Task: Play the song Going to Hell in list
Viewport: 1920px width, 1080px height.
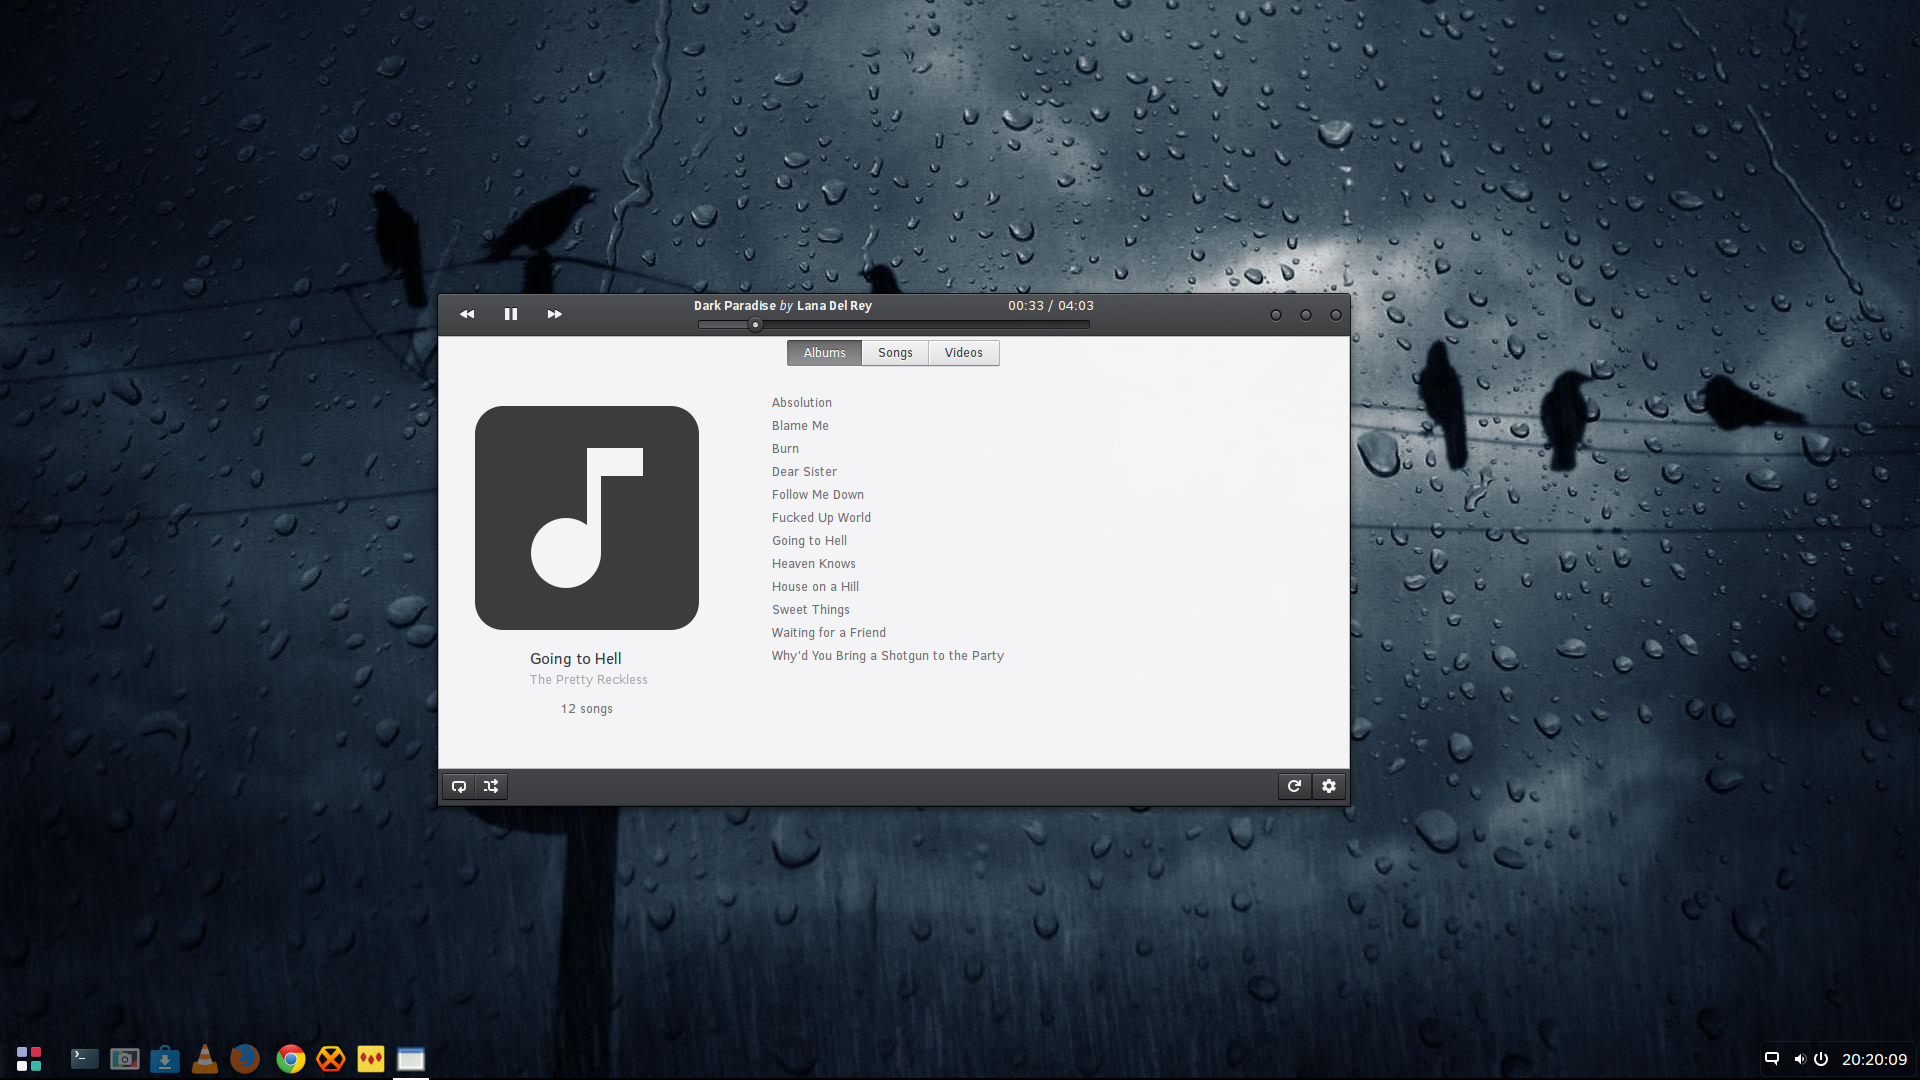Action: 809,541
